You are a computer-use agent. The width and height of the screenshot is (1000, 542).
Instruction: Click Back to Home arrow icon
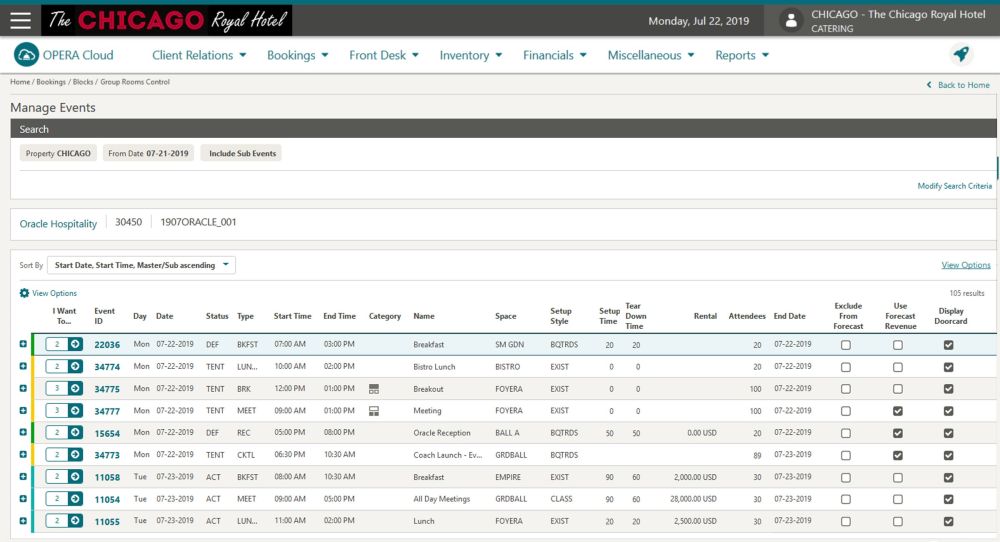(x=929, y=85)
